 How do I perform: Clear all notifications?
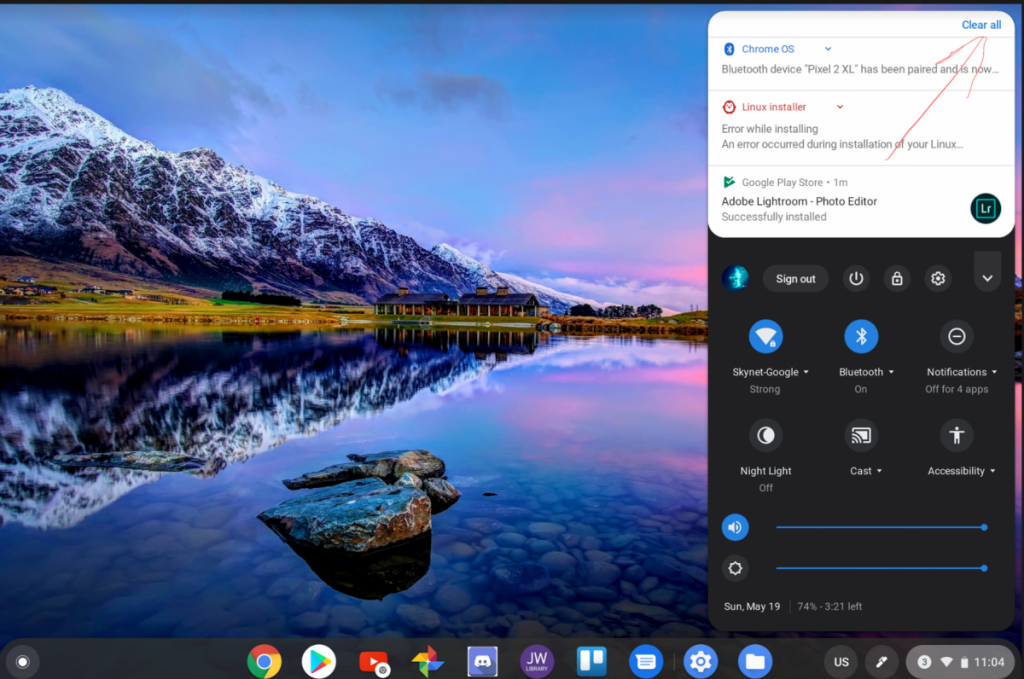click(980, 25)
